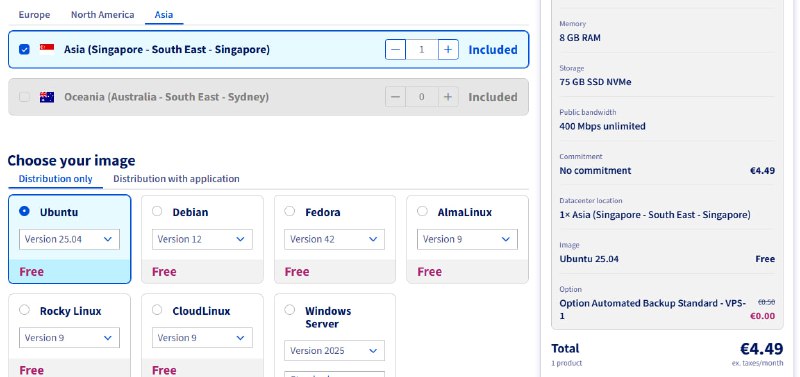Select the Debian radio button
This screenshot has width=800, height=377.
157,211
